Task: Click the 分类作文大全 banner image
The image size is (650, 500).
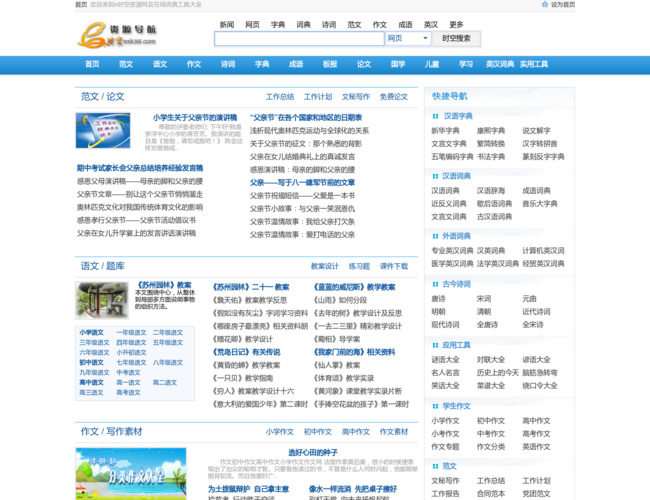Action: 131,473
